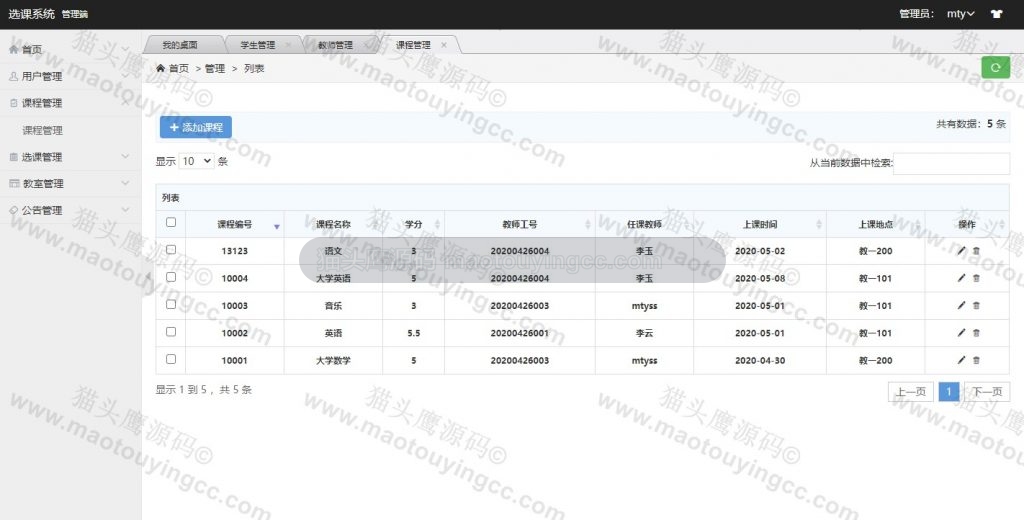Open the rows-per-page dropdown showing 10
Viewport: 1024px width, 520px height.
[x=197, y=161]
